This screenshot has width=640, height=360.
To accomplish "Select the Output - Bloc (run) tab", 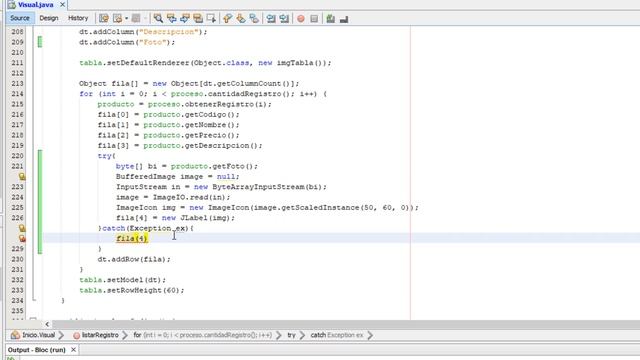I will click(x=37, y=350).
